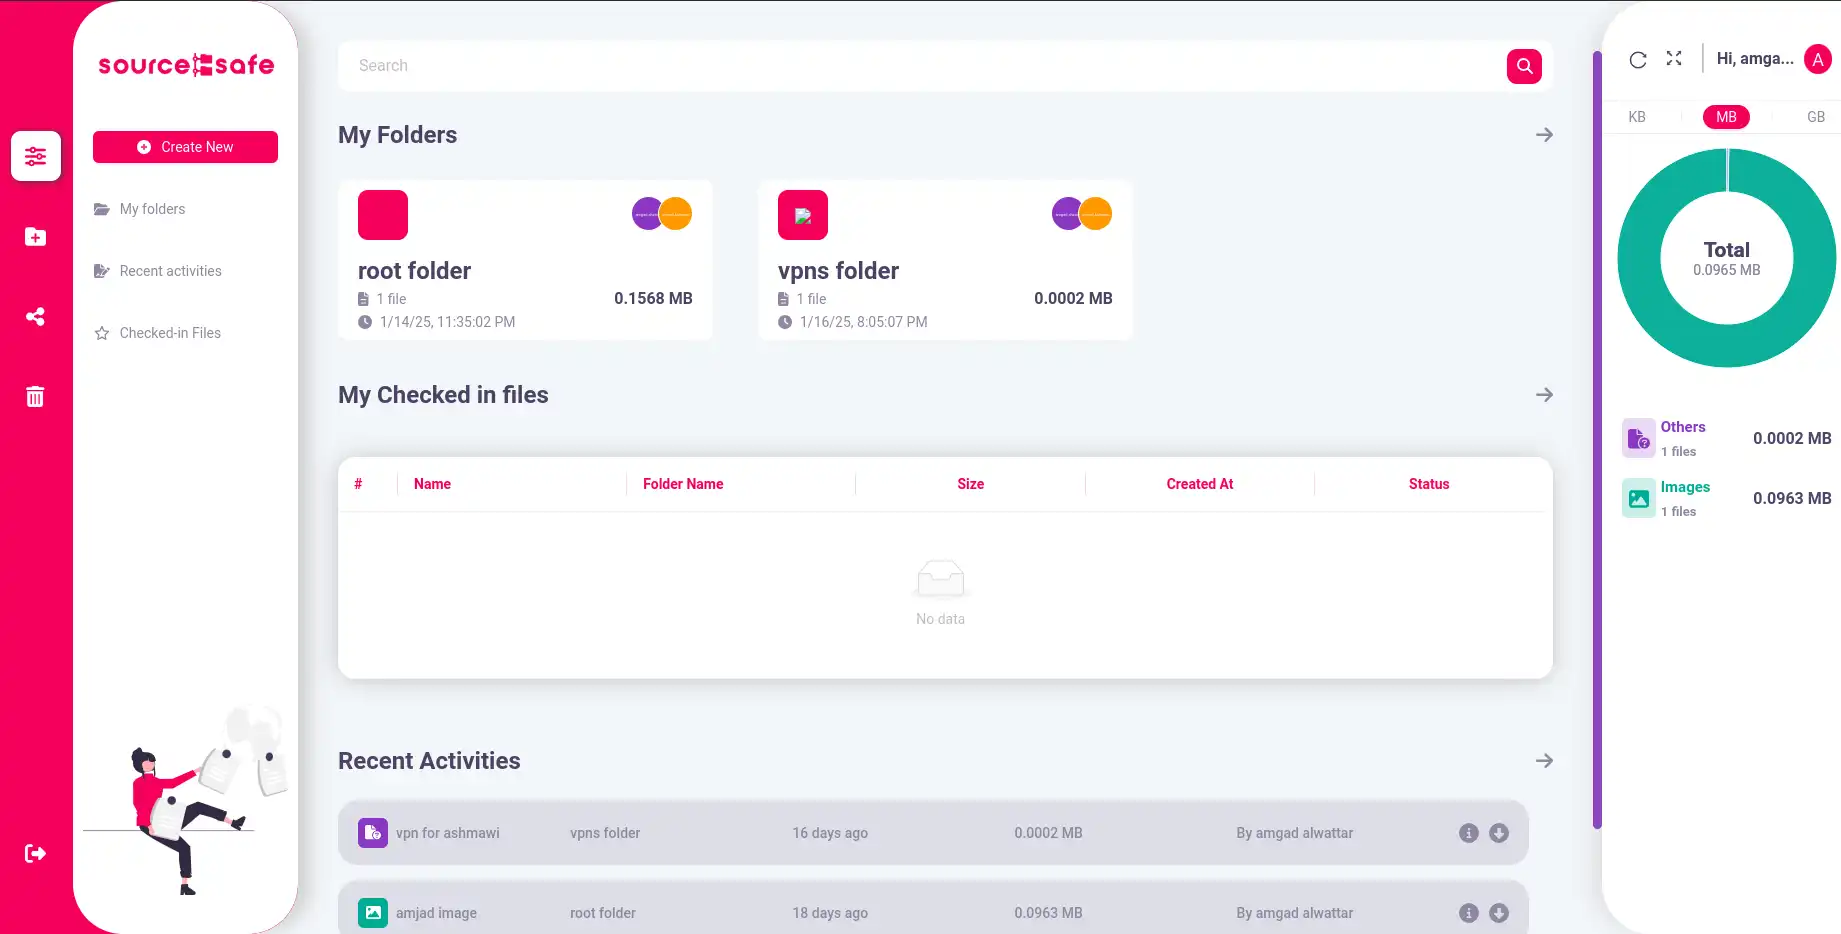The image size is (1841, 934).
Task: Click the Create New button
Action: [x=185, y=147]
